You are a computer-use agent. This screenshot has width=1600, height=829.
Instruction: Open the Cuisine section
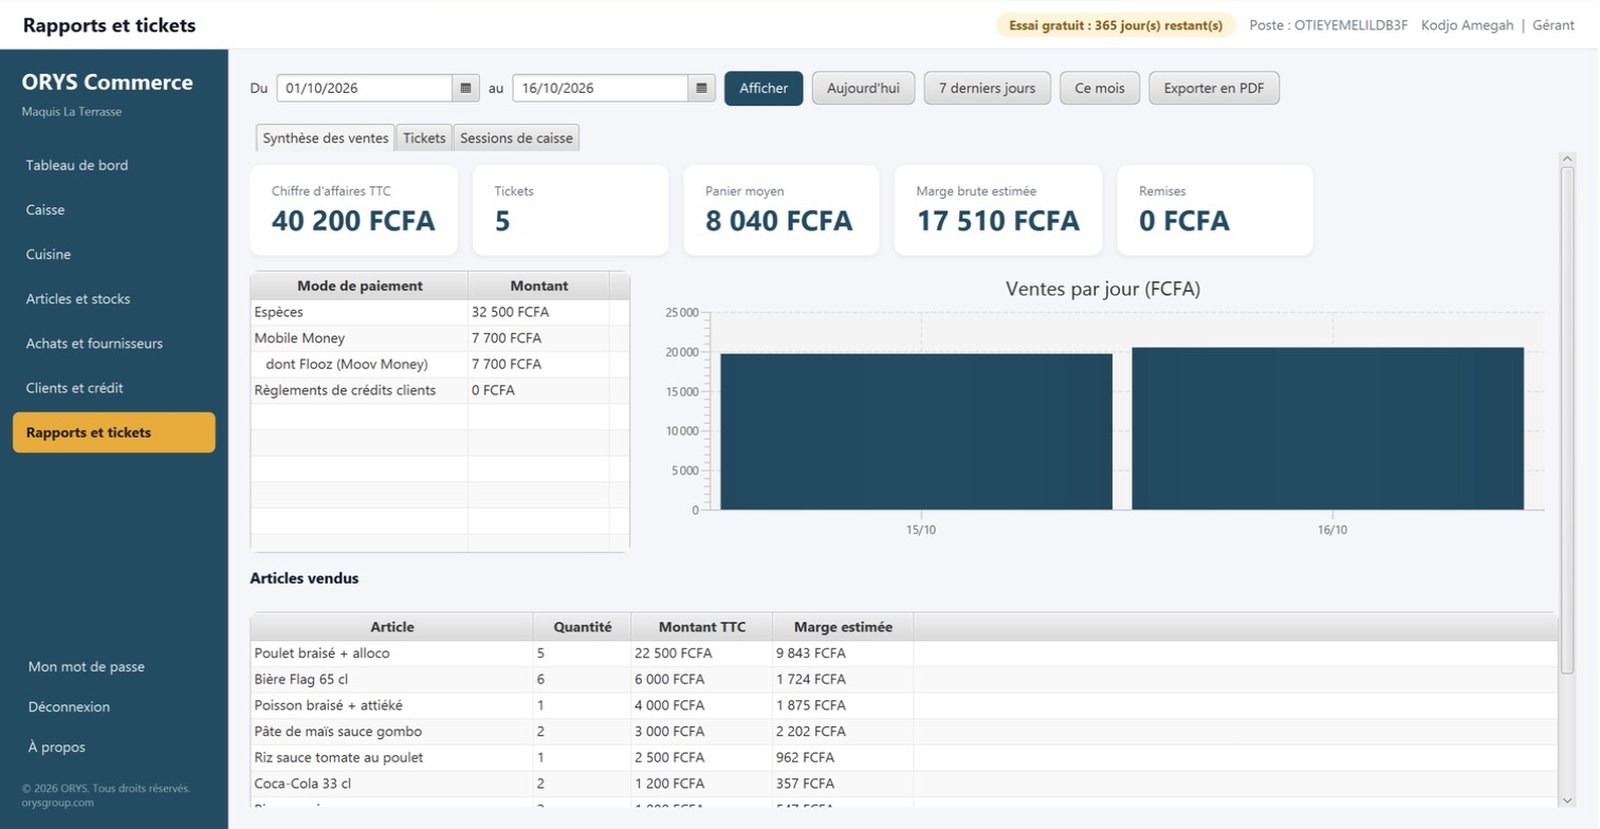tap(114, 254)
